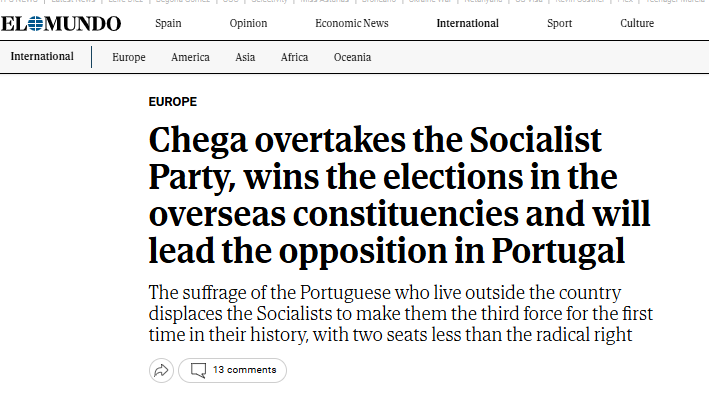
Task: Open the Spain section
Action: coord(168,23)
